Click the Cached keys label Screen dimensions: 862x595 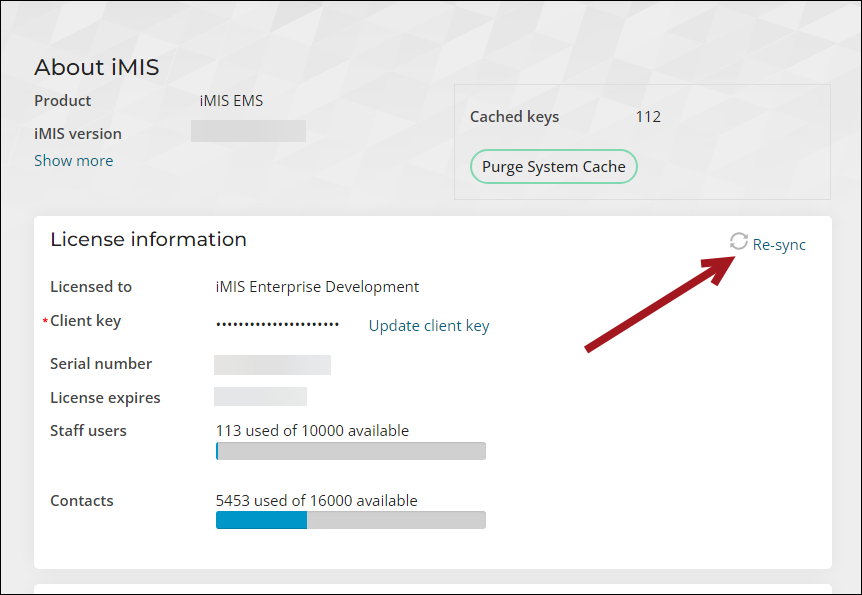[514, 117]
